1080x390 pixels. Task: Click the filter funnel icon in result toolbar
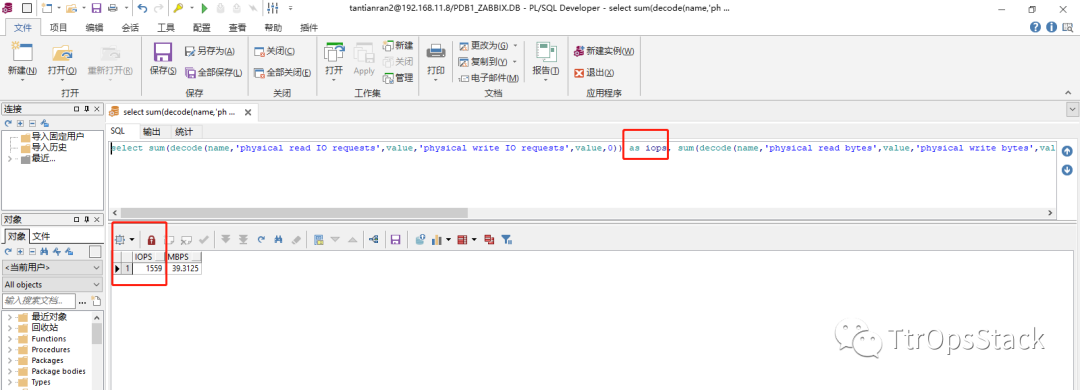click(506, 240)
